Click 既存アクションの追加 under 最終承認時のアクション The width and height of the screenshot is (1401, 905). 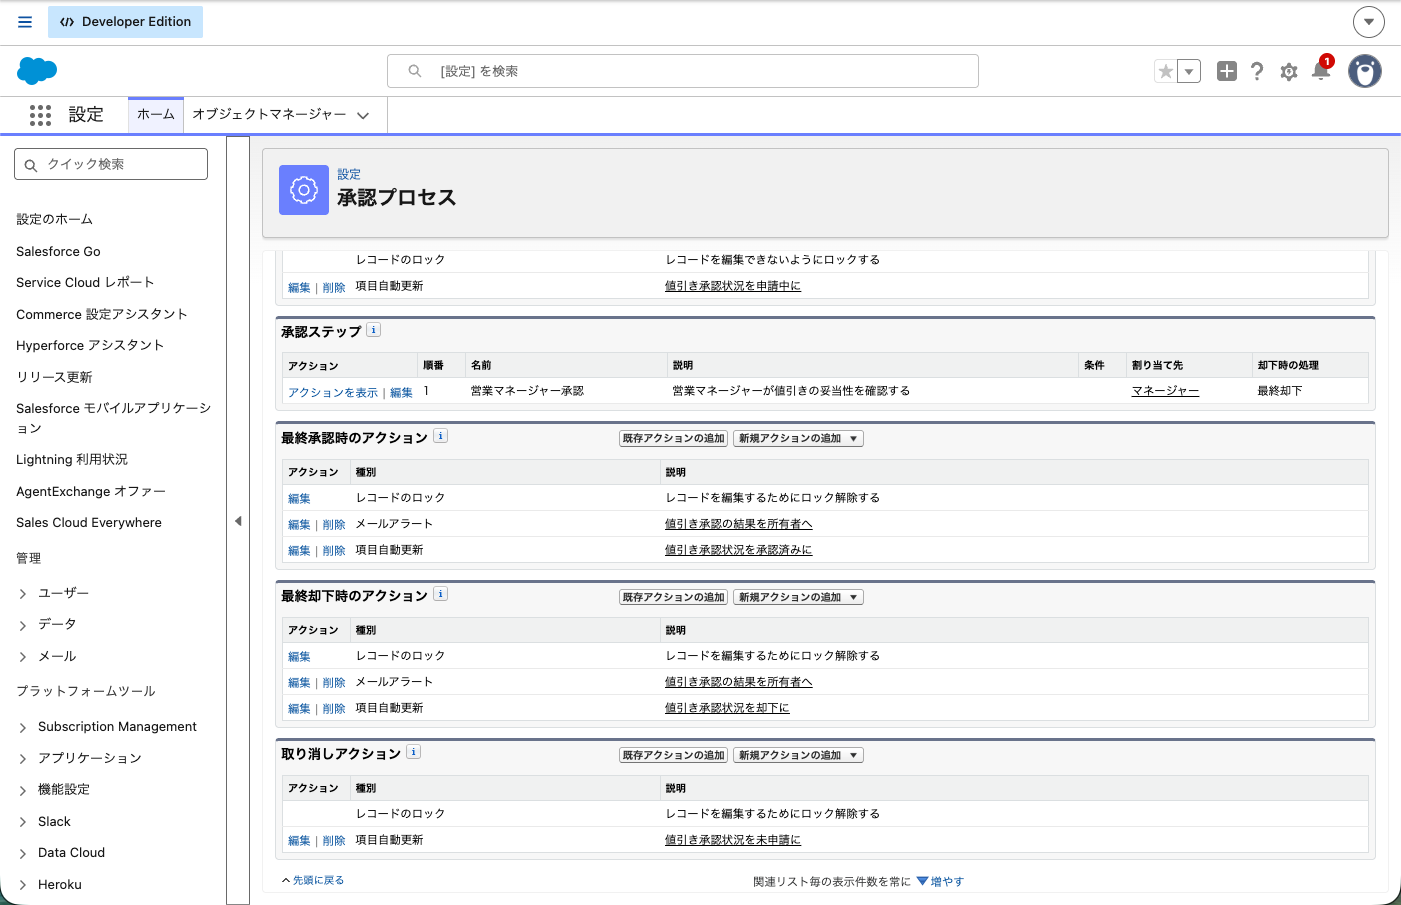coord(673,439)
